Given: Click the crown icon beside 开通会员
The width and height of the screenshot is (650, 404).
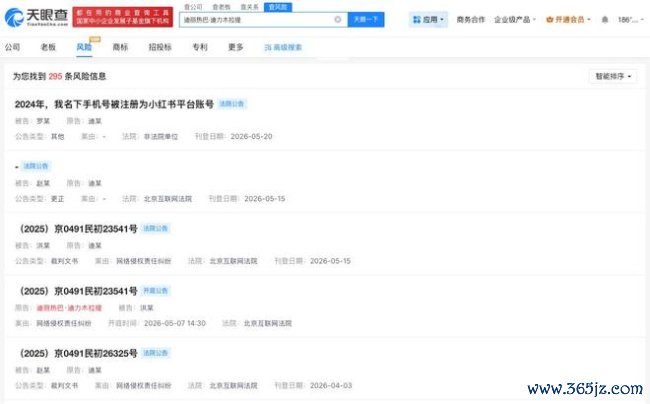Looking at the screenshot, I should 549,19.
